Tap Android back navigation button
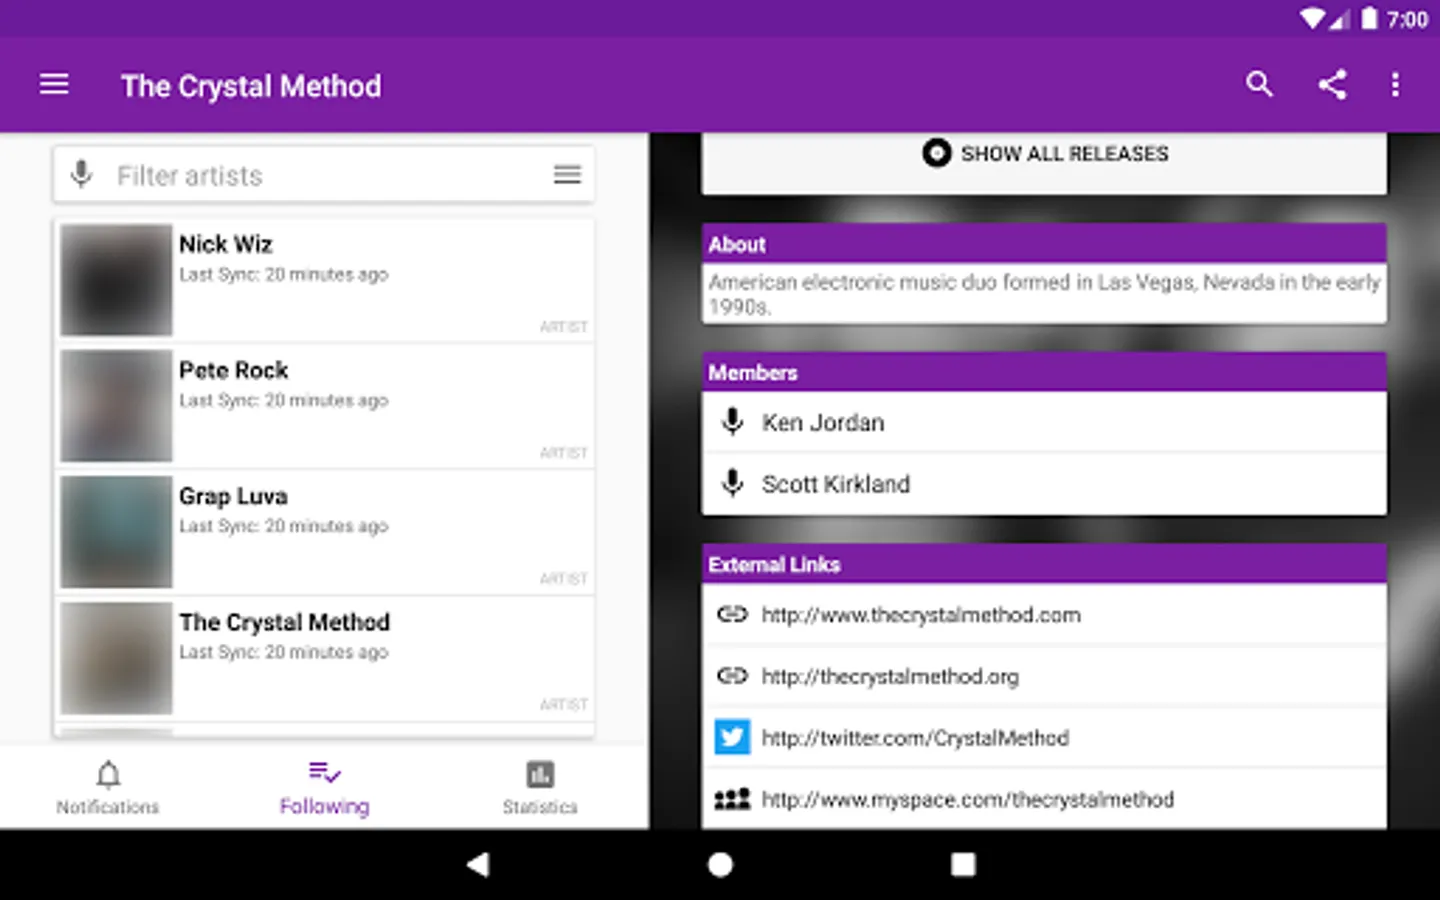The height and width of the screenshot is (900, 1440). pyautogui.click(x=478, y=864)
